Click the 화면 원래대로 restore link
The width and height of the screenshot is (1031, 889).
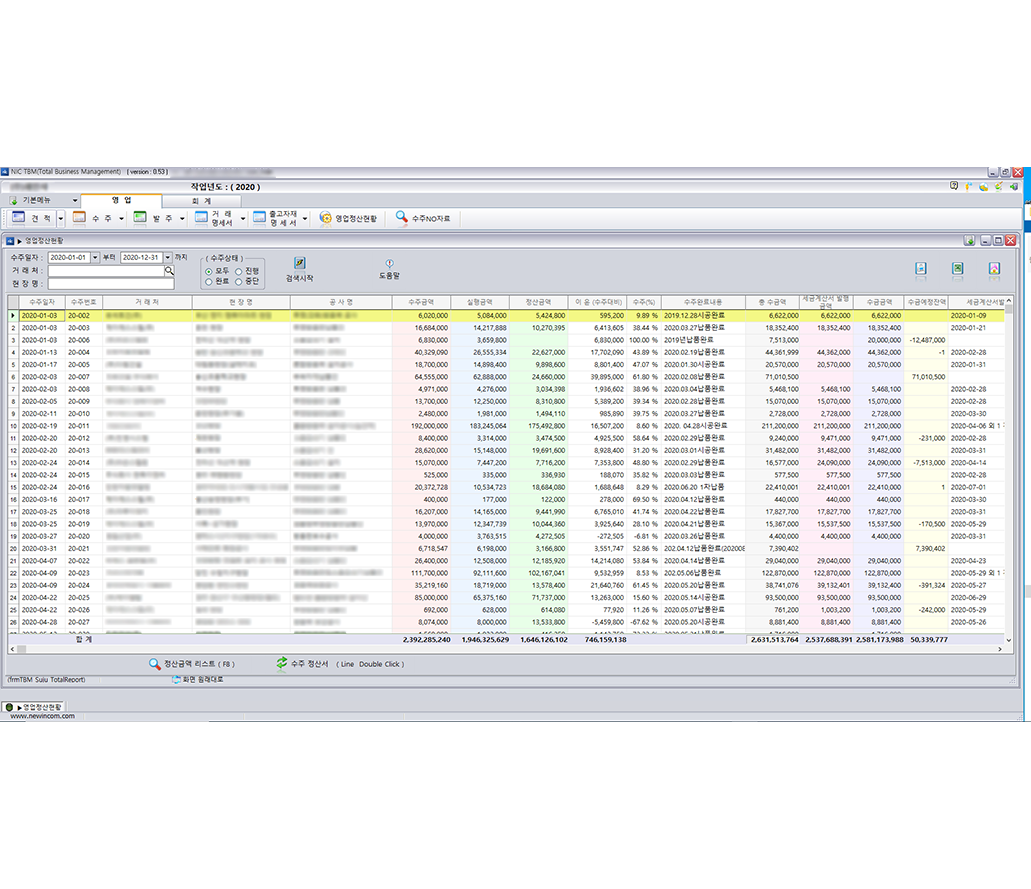[197, 680]
